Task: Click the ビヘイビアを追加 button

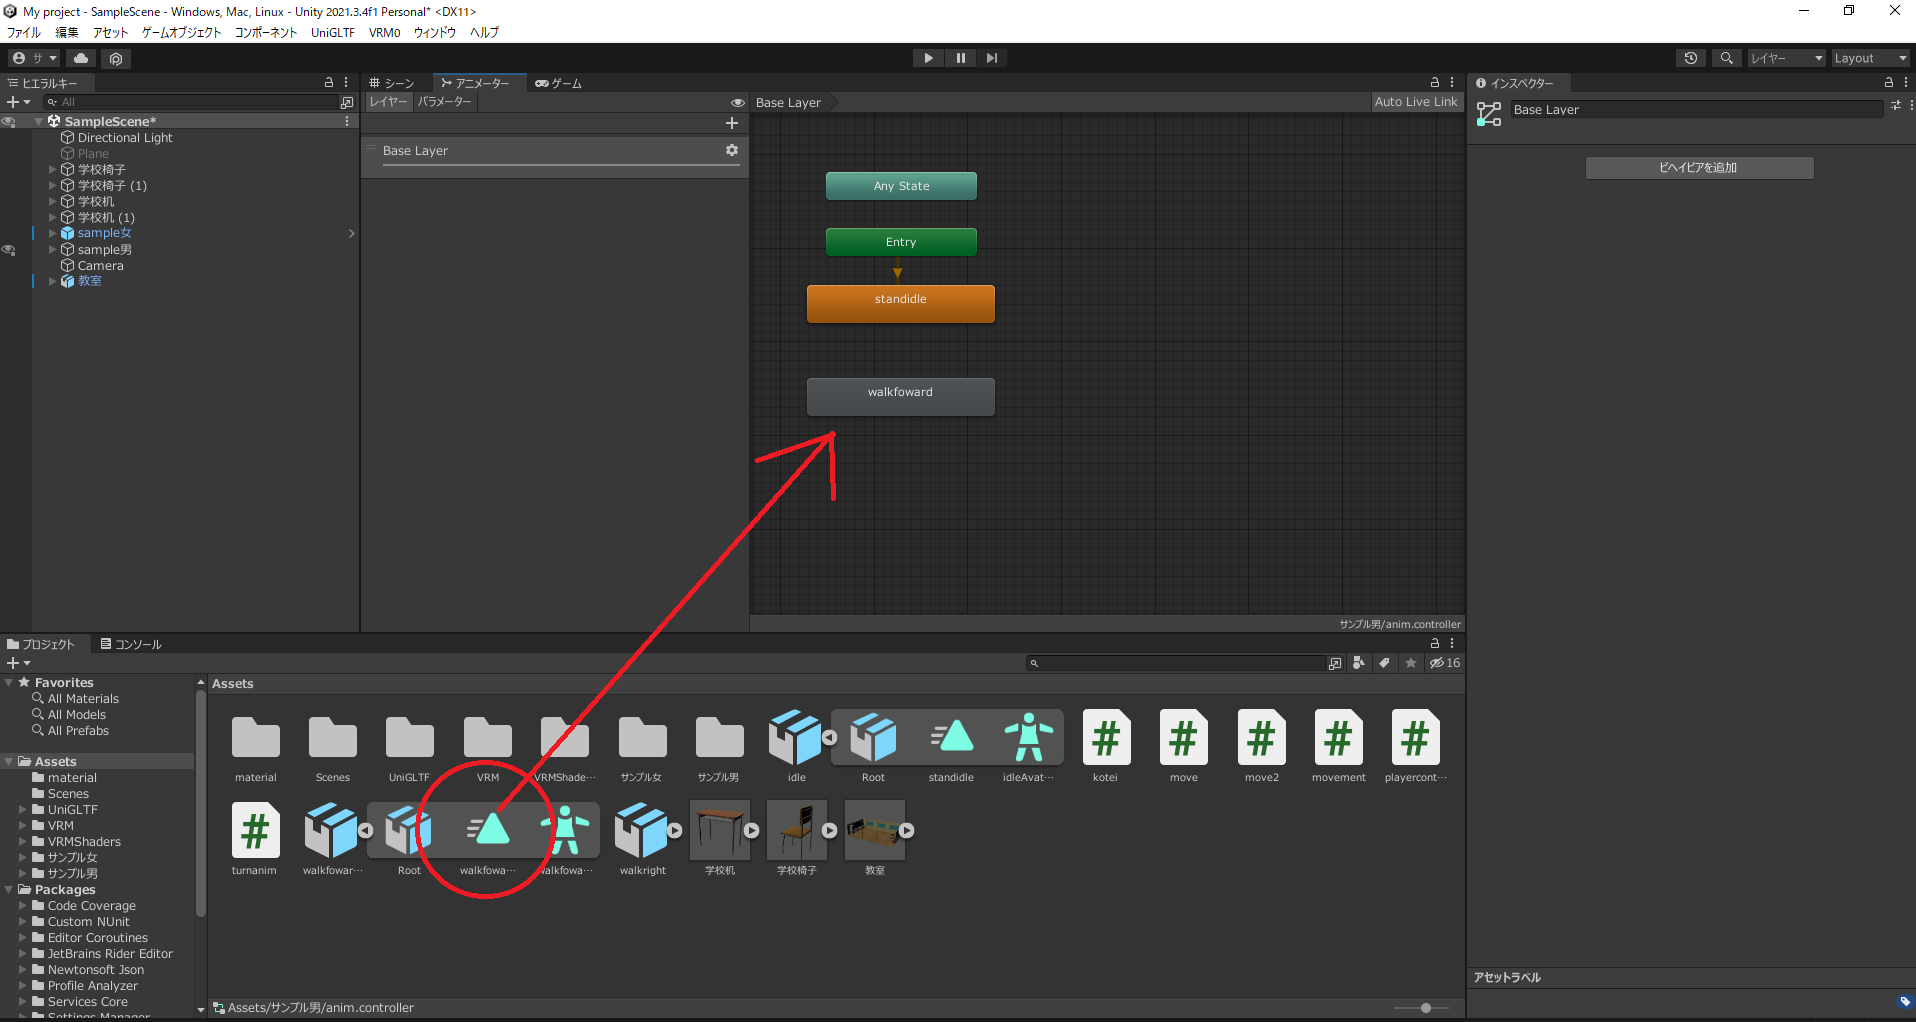Action: pyautogui.click(x=1698, y=168)
